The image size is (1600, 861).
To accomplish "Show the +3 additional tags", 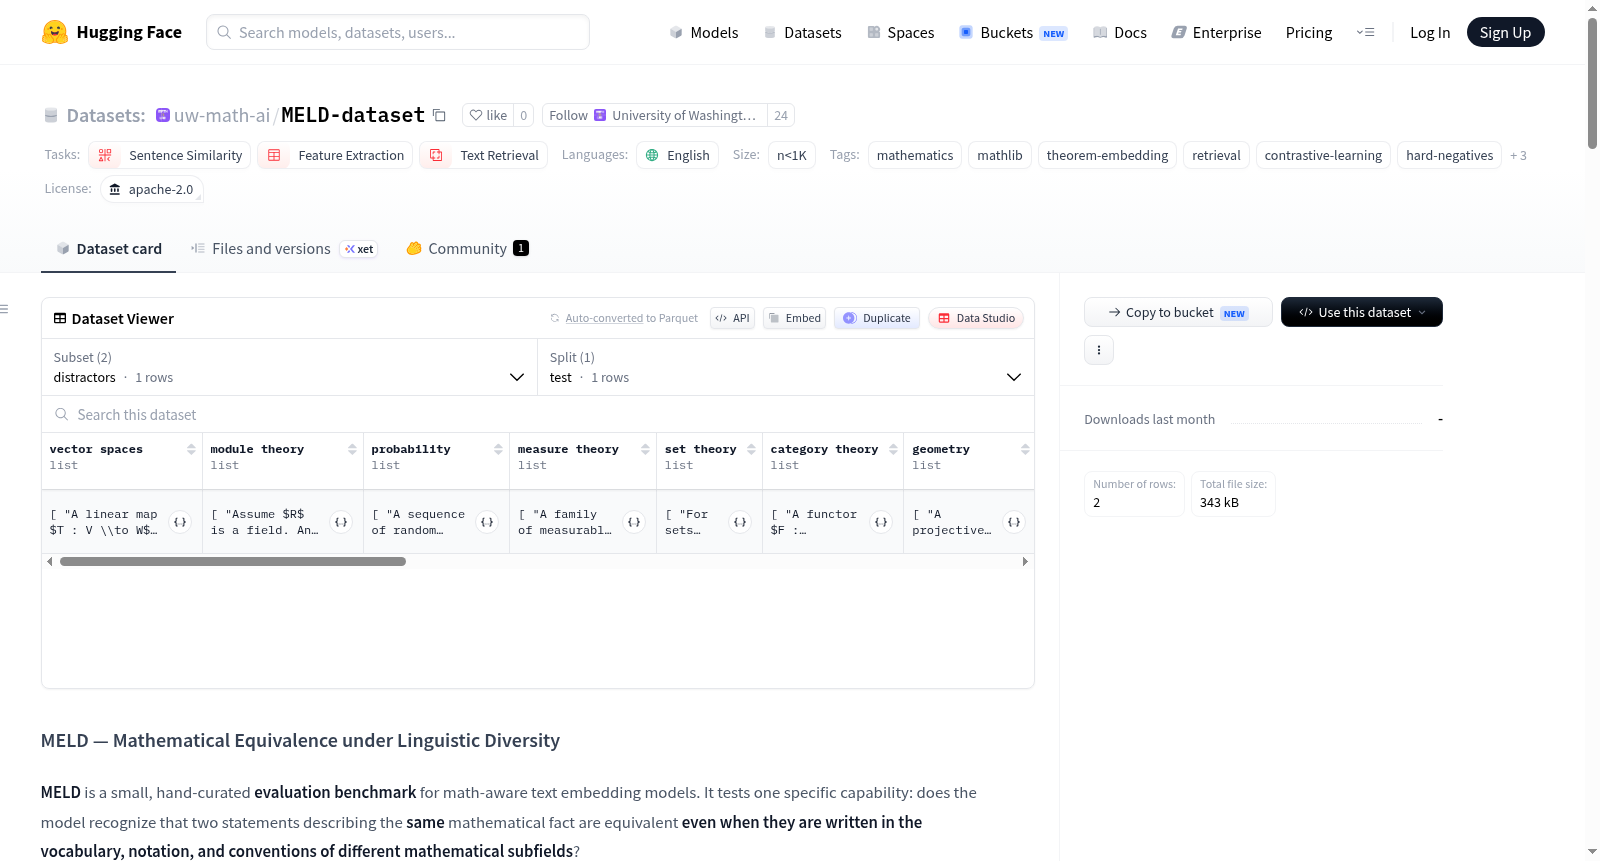I will click(1518, 155).
